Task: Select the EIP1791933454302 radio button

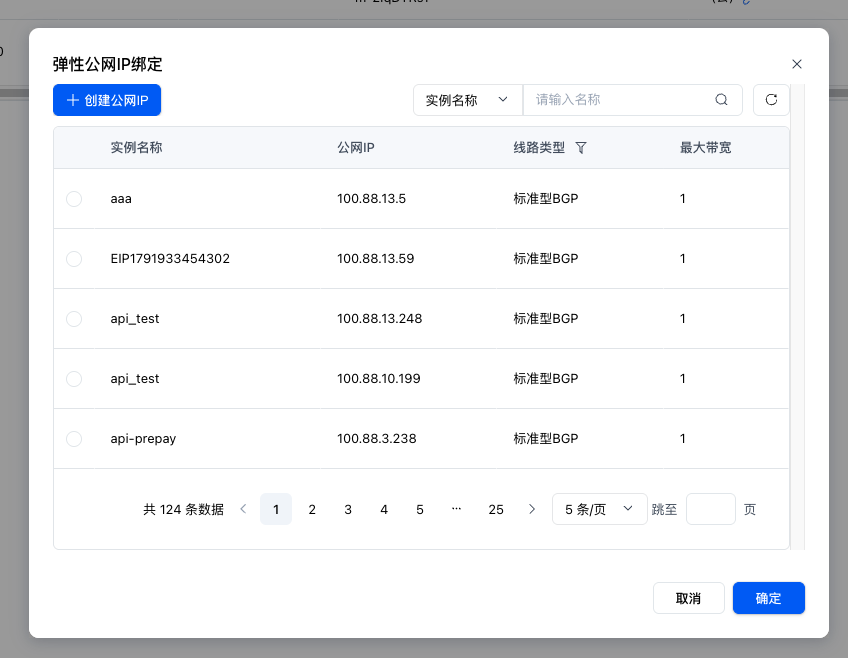Action: [x=74, y=259]
